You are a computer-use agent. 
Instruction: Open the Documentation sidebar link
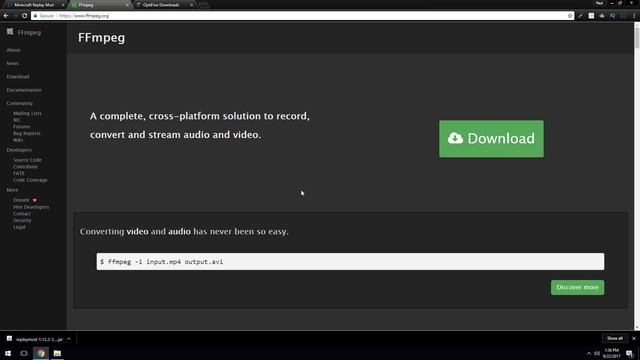[x=24, y=90]
